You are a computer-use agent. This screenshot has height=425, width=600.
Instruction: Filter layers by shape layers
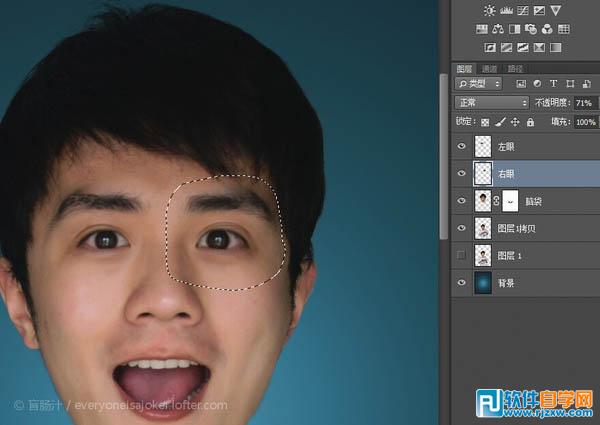coord(570,84)
